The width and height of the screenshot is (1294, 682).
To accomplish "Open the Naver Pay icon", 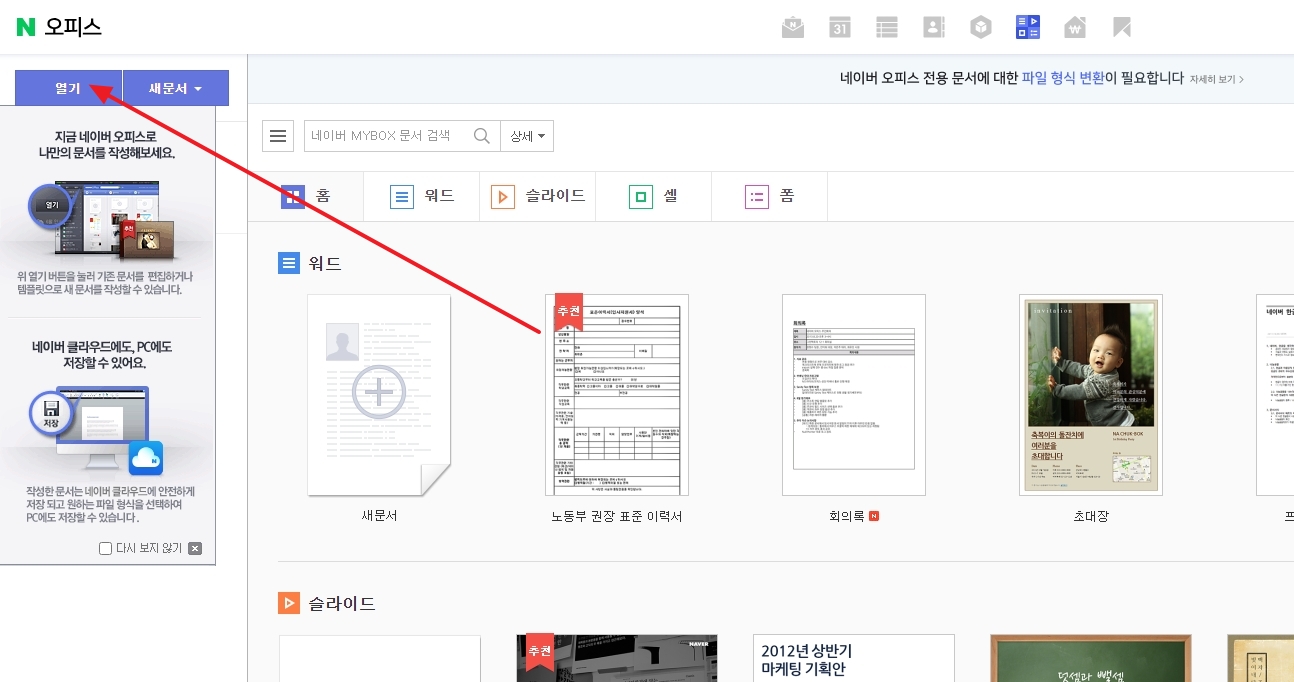I will point(1075,27).
